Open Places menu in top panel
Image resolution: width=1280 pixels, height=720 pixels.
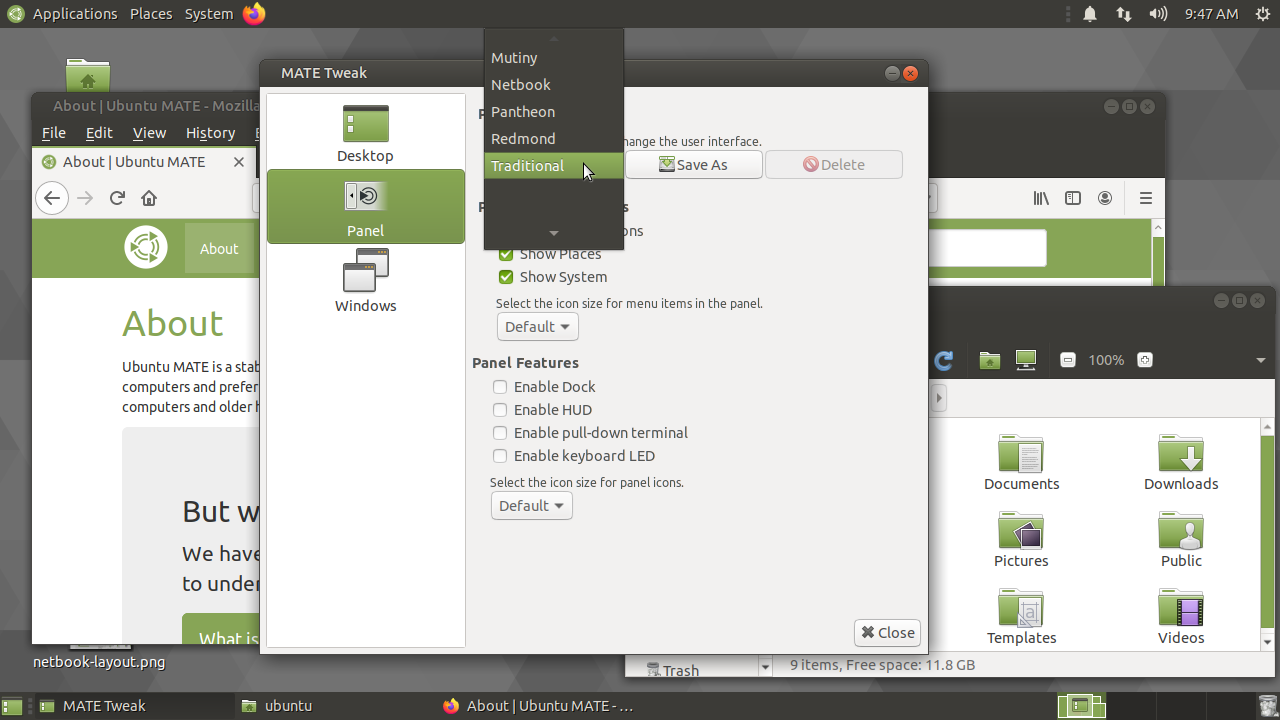pos(151,14)
